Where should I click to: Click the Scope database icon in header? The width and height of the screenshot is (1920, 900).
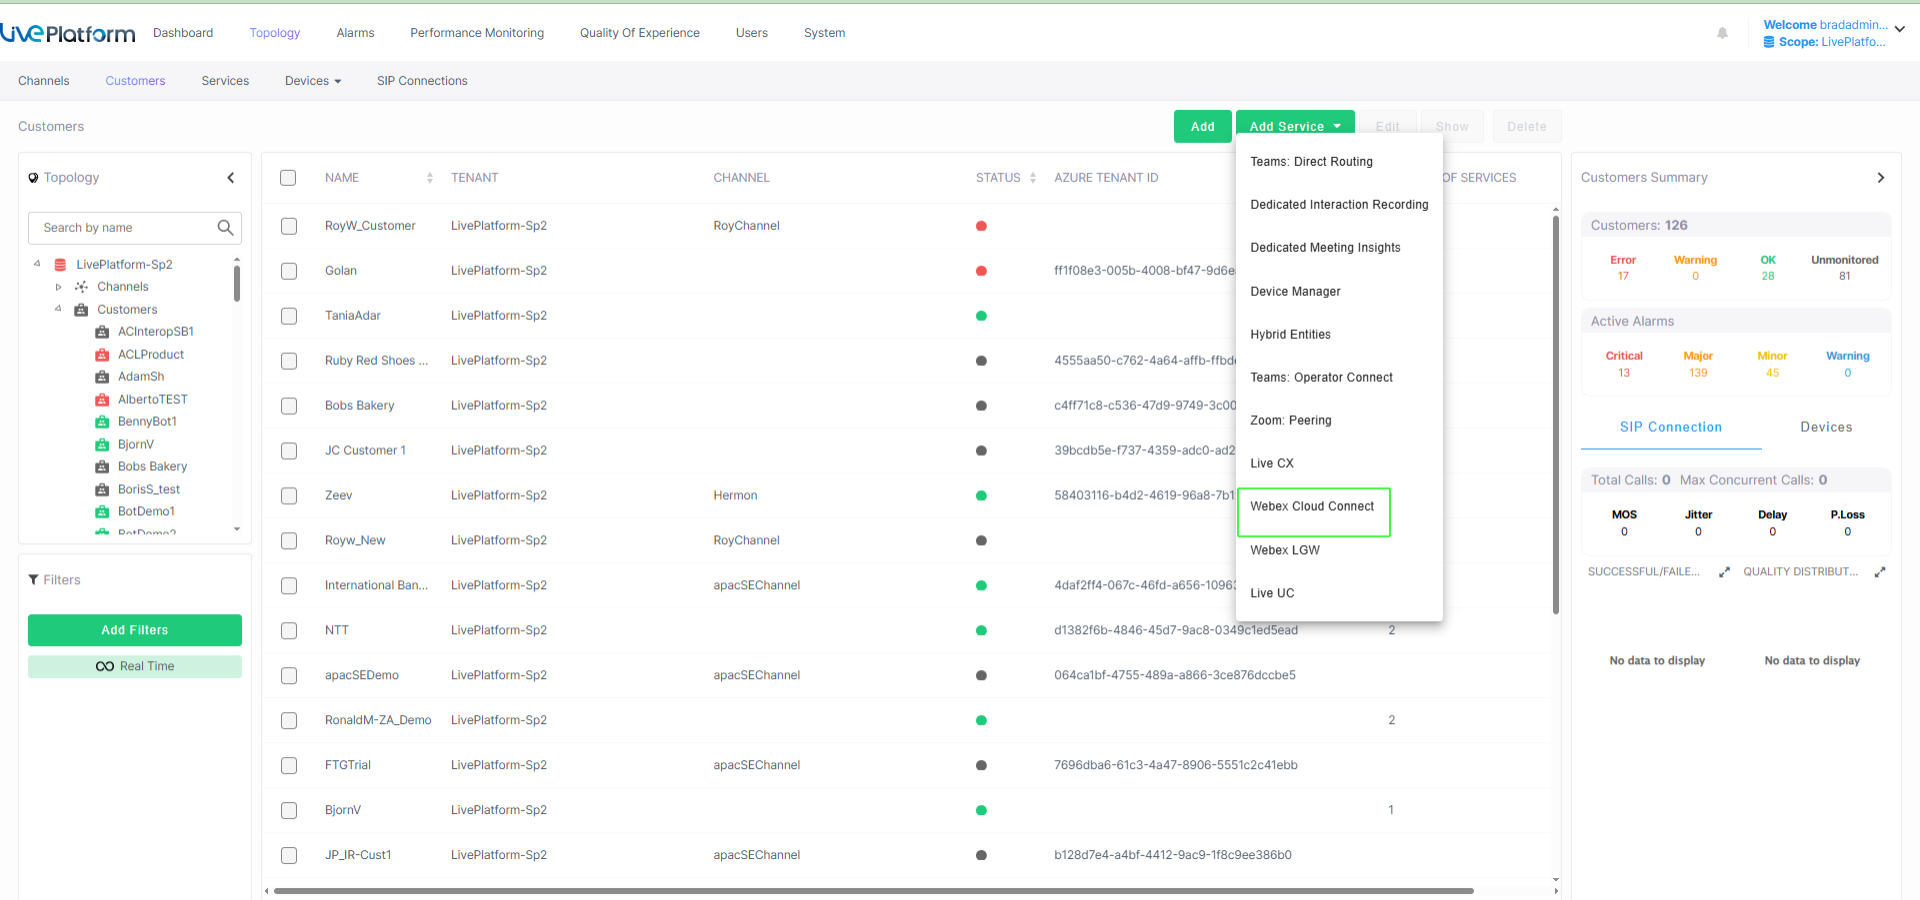click(1769, 42)
